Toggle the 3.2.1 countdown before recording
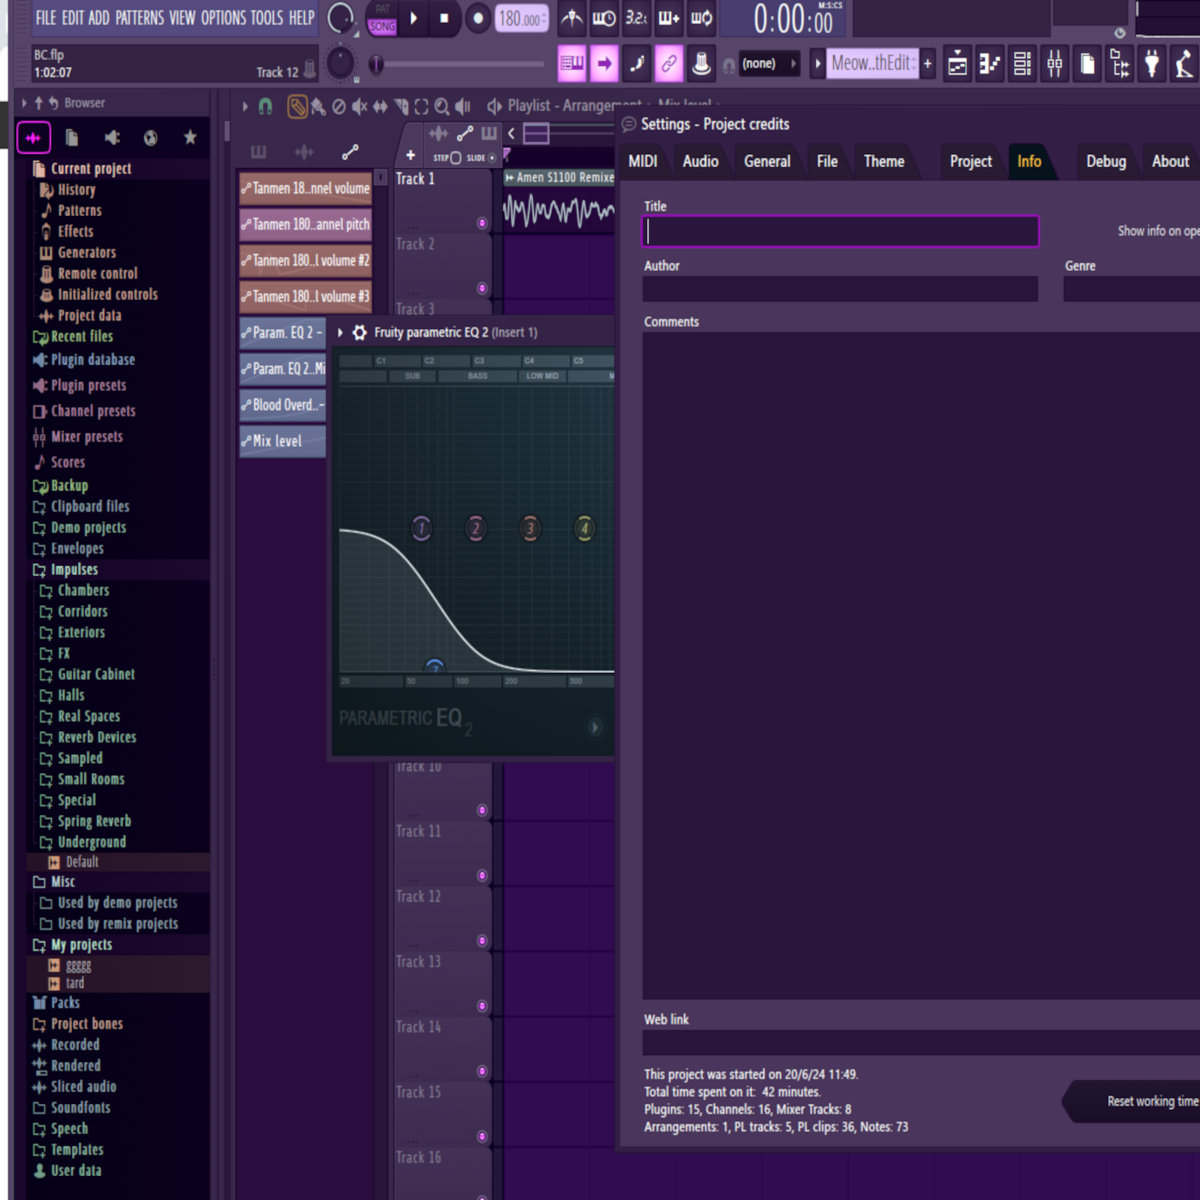 [636, 18]
